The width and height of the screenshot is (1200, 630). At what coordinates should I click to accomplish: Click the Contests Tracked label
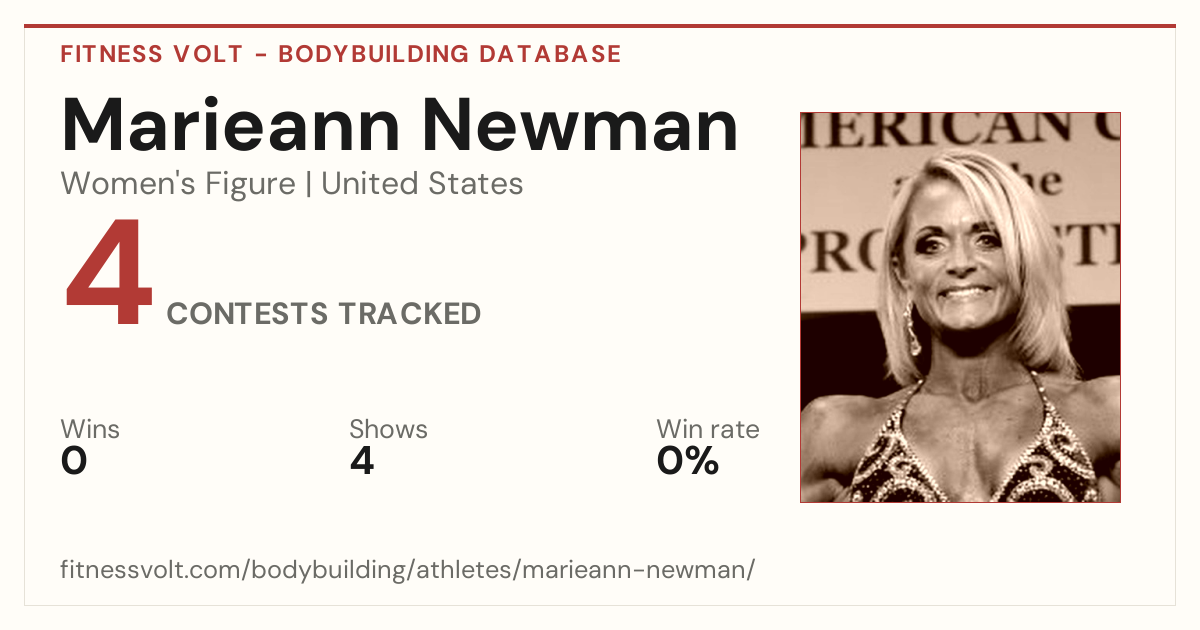(324, 314)
